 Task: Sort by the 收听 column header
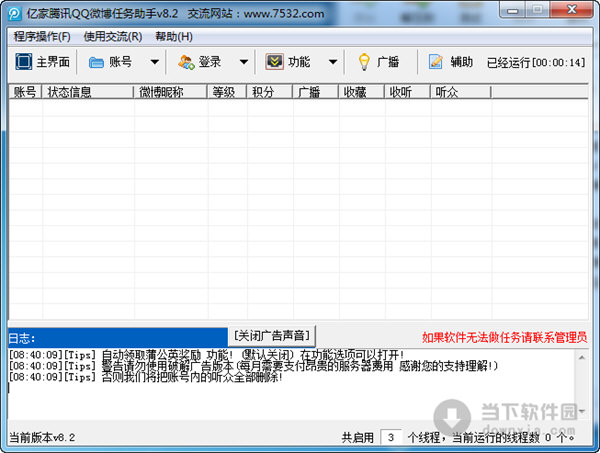[407, 92]
